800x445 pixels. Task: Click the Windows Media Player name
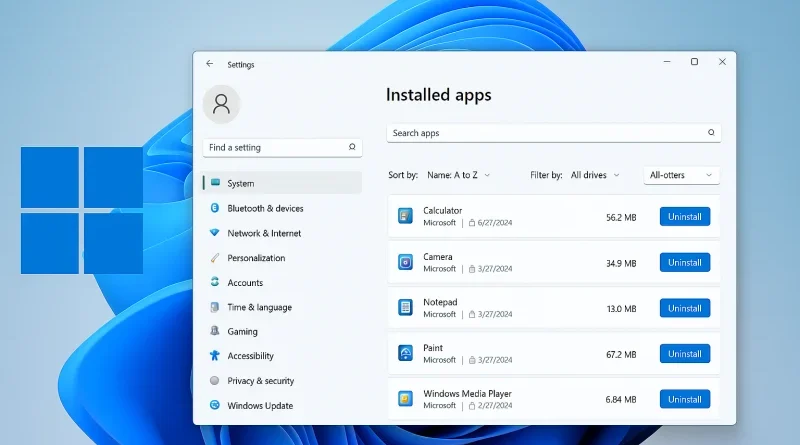click(467, 393)
